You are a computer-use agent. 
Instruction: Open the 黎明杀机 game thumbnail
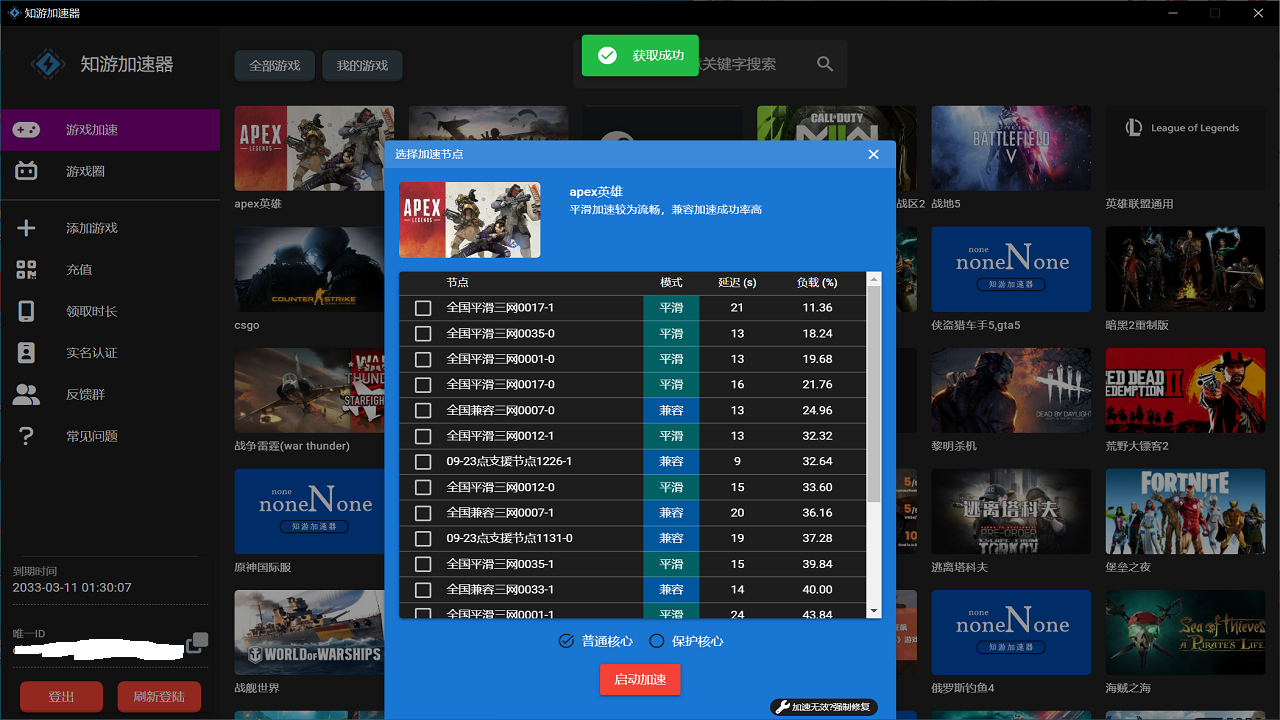point(1011,391)
